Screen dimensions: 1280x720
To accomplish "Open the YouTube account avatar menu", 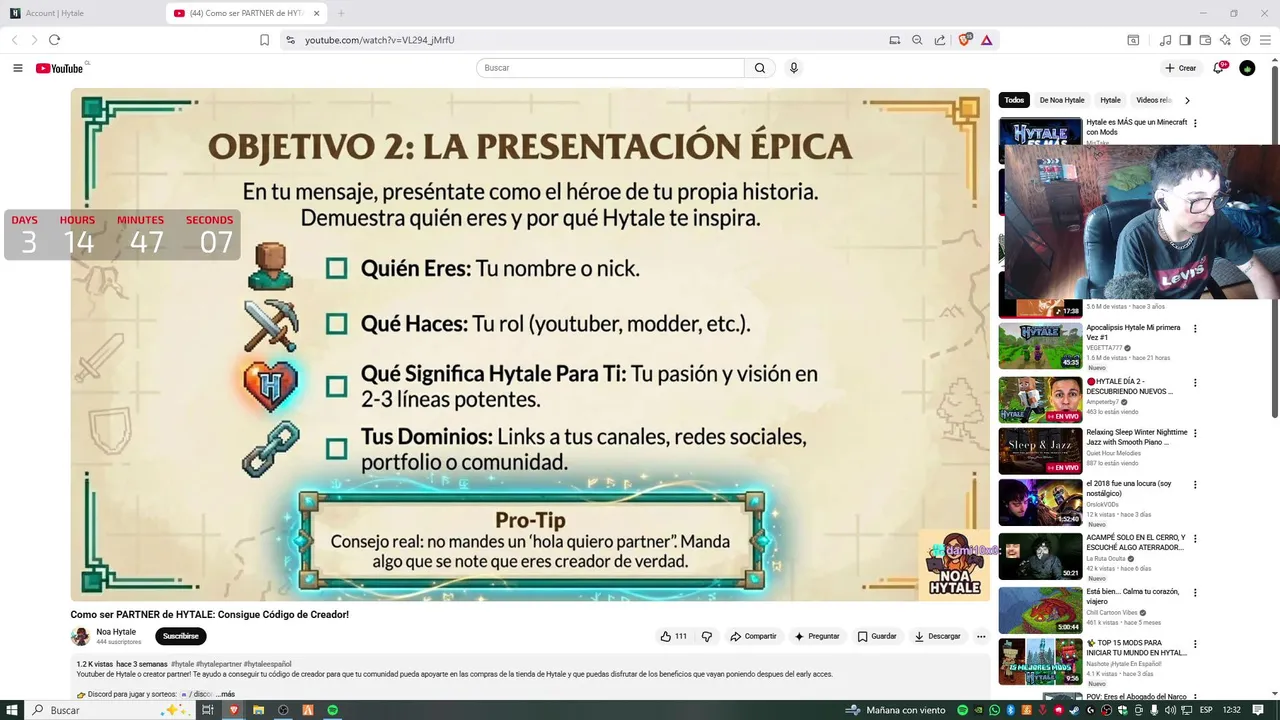I will click(x=1247, y=68).
